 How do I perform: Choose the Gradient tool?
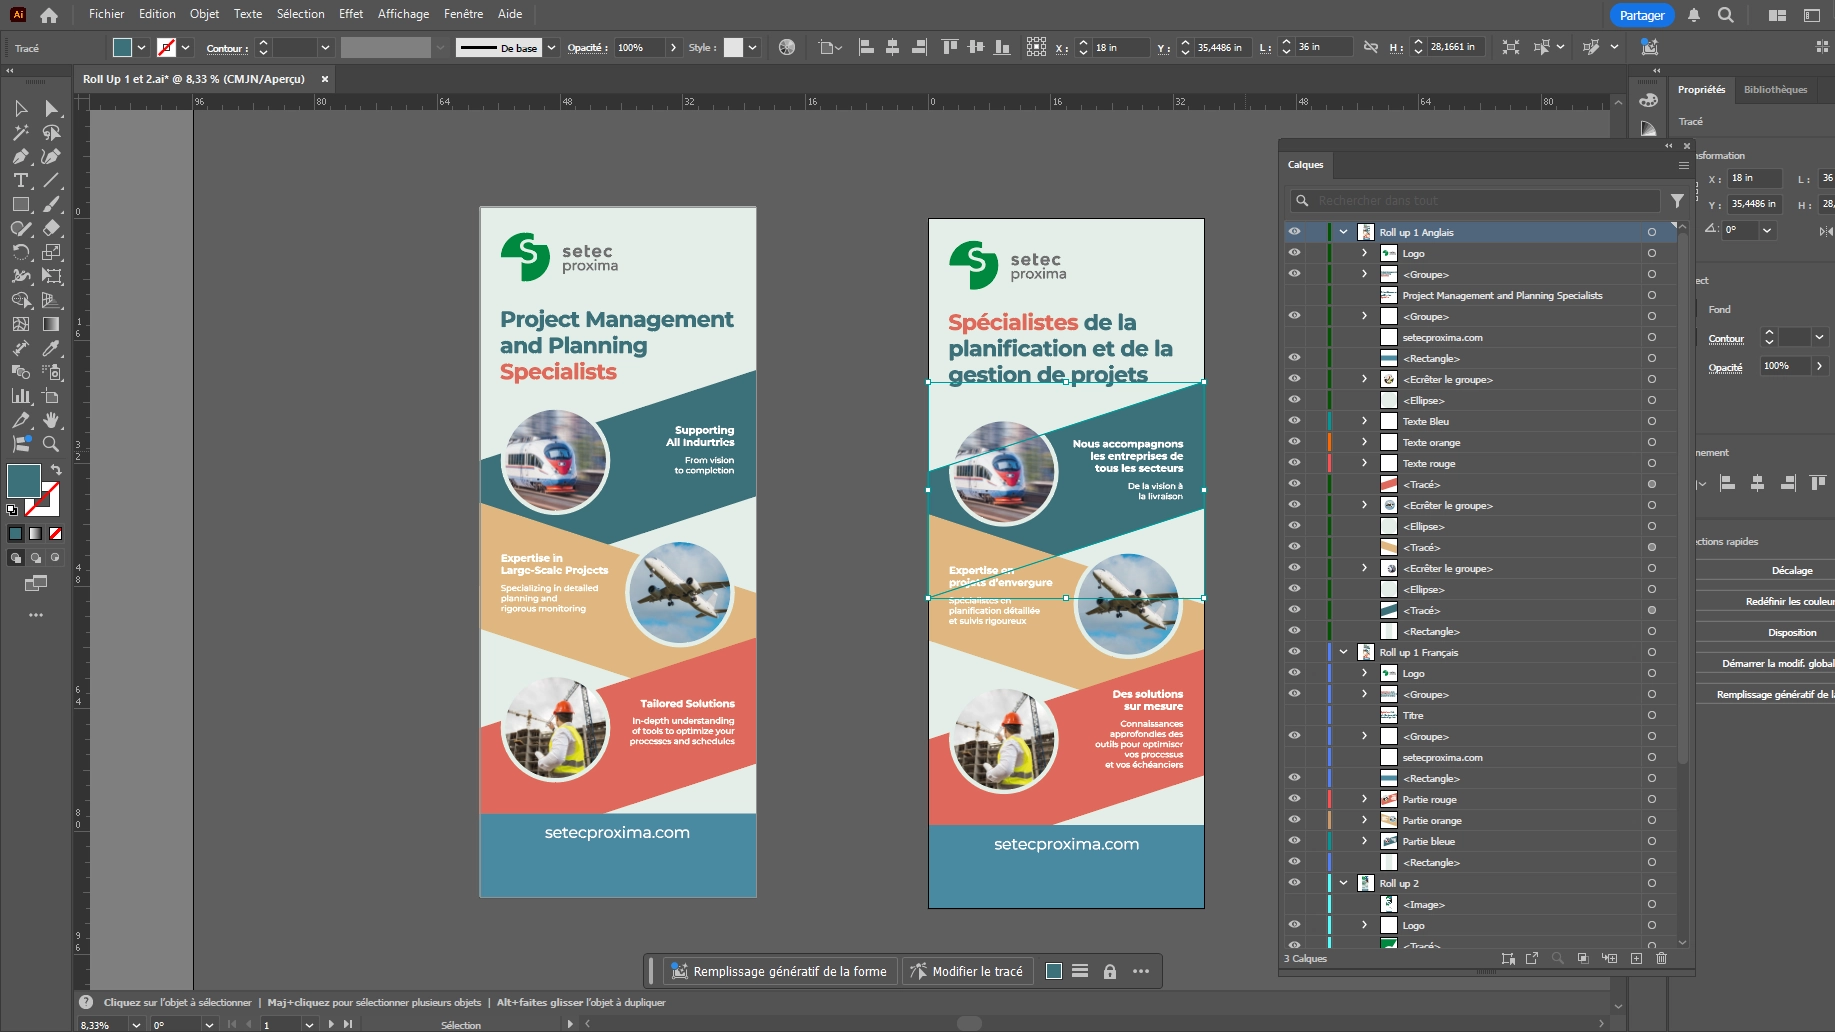[x=51, y=325]
